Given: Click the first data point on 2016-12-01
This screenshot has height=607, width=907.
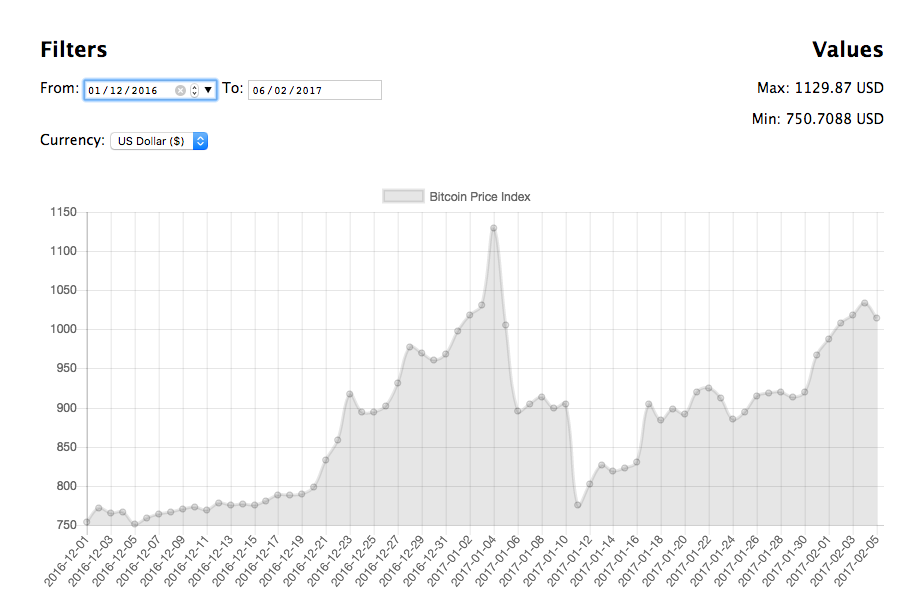Looking at the screenshot, I should (87, 522).
